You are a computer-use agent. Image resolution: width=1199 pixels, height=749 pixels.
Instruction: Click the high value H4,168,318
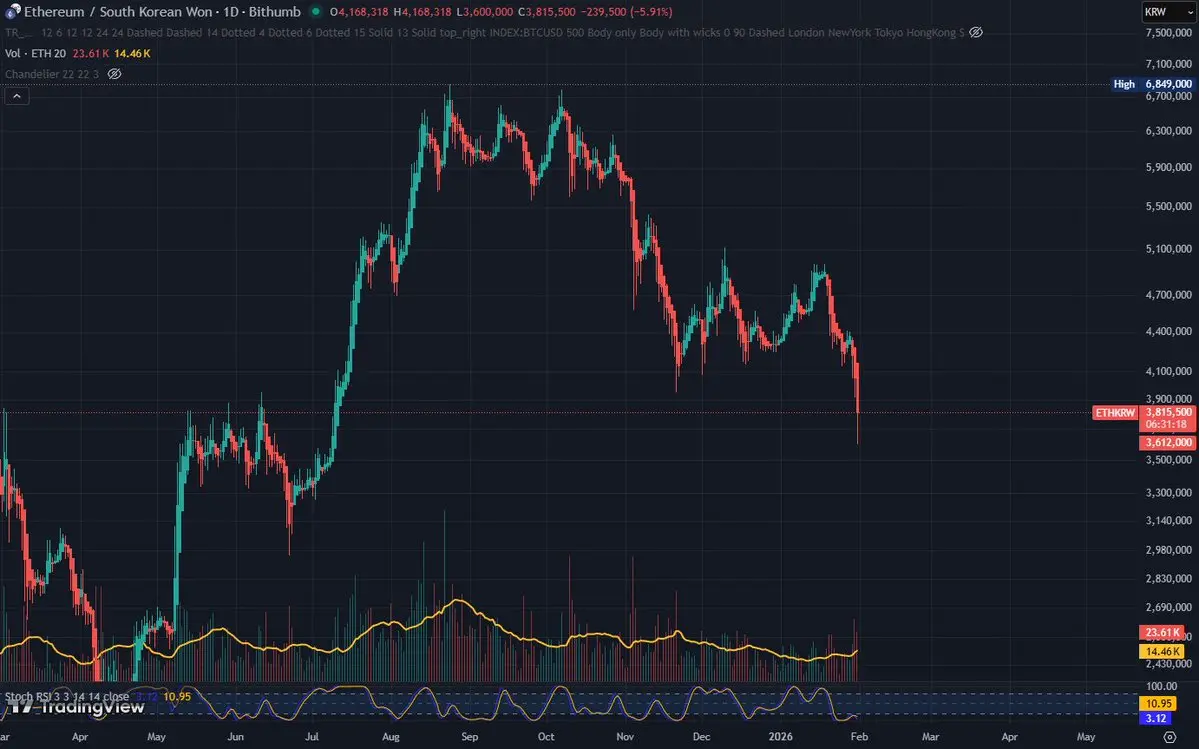pos(422,12)
